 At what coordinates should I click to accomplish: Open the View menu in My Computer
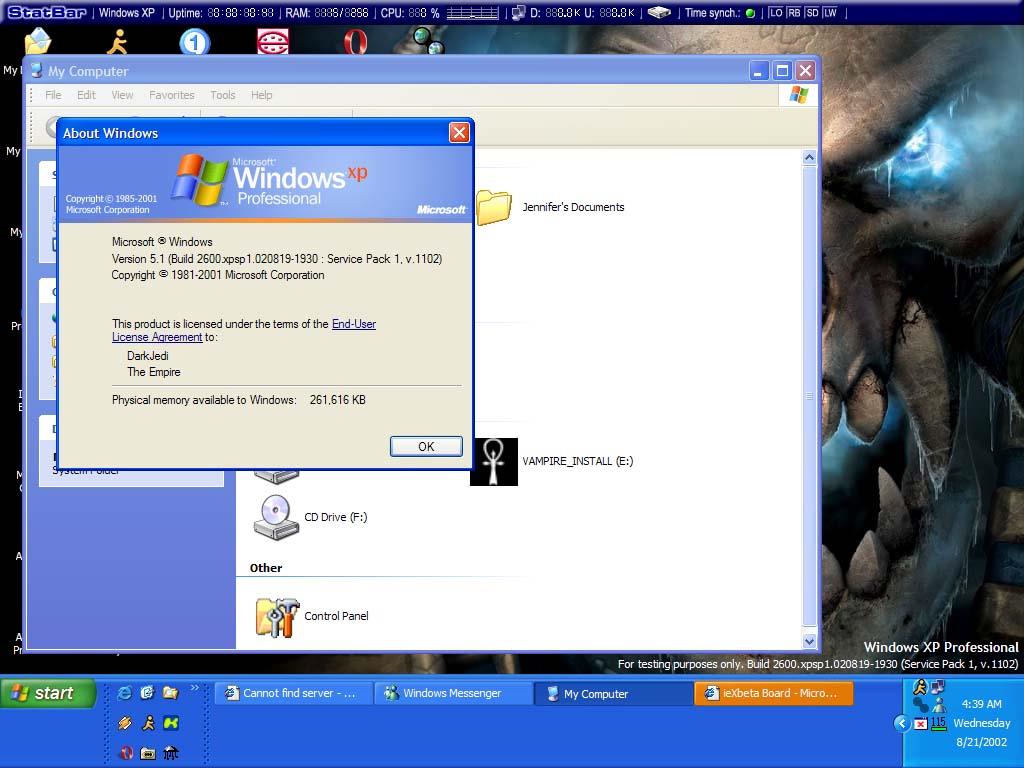(x=122, y=95)
